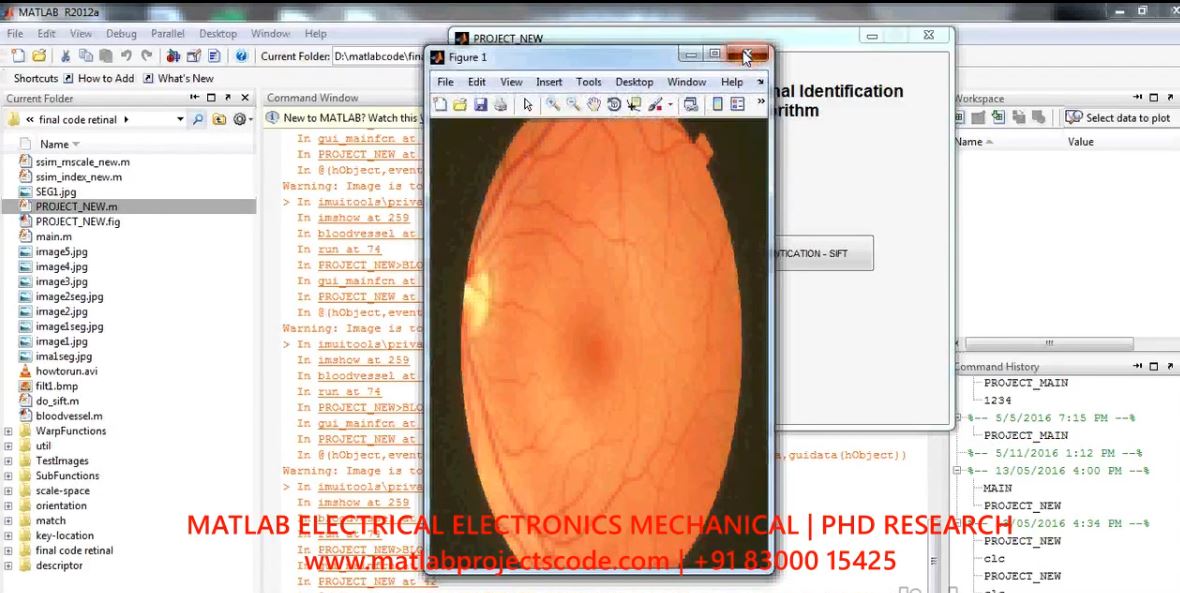Screen dimensions: 1180x593
Task: Select the Brush data tool in Figure 1
Action: pyautogui.click(x=654, y=105)
